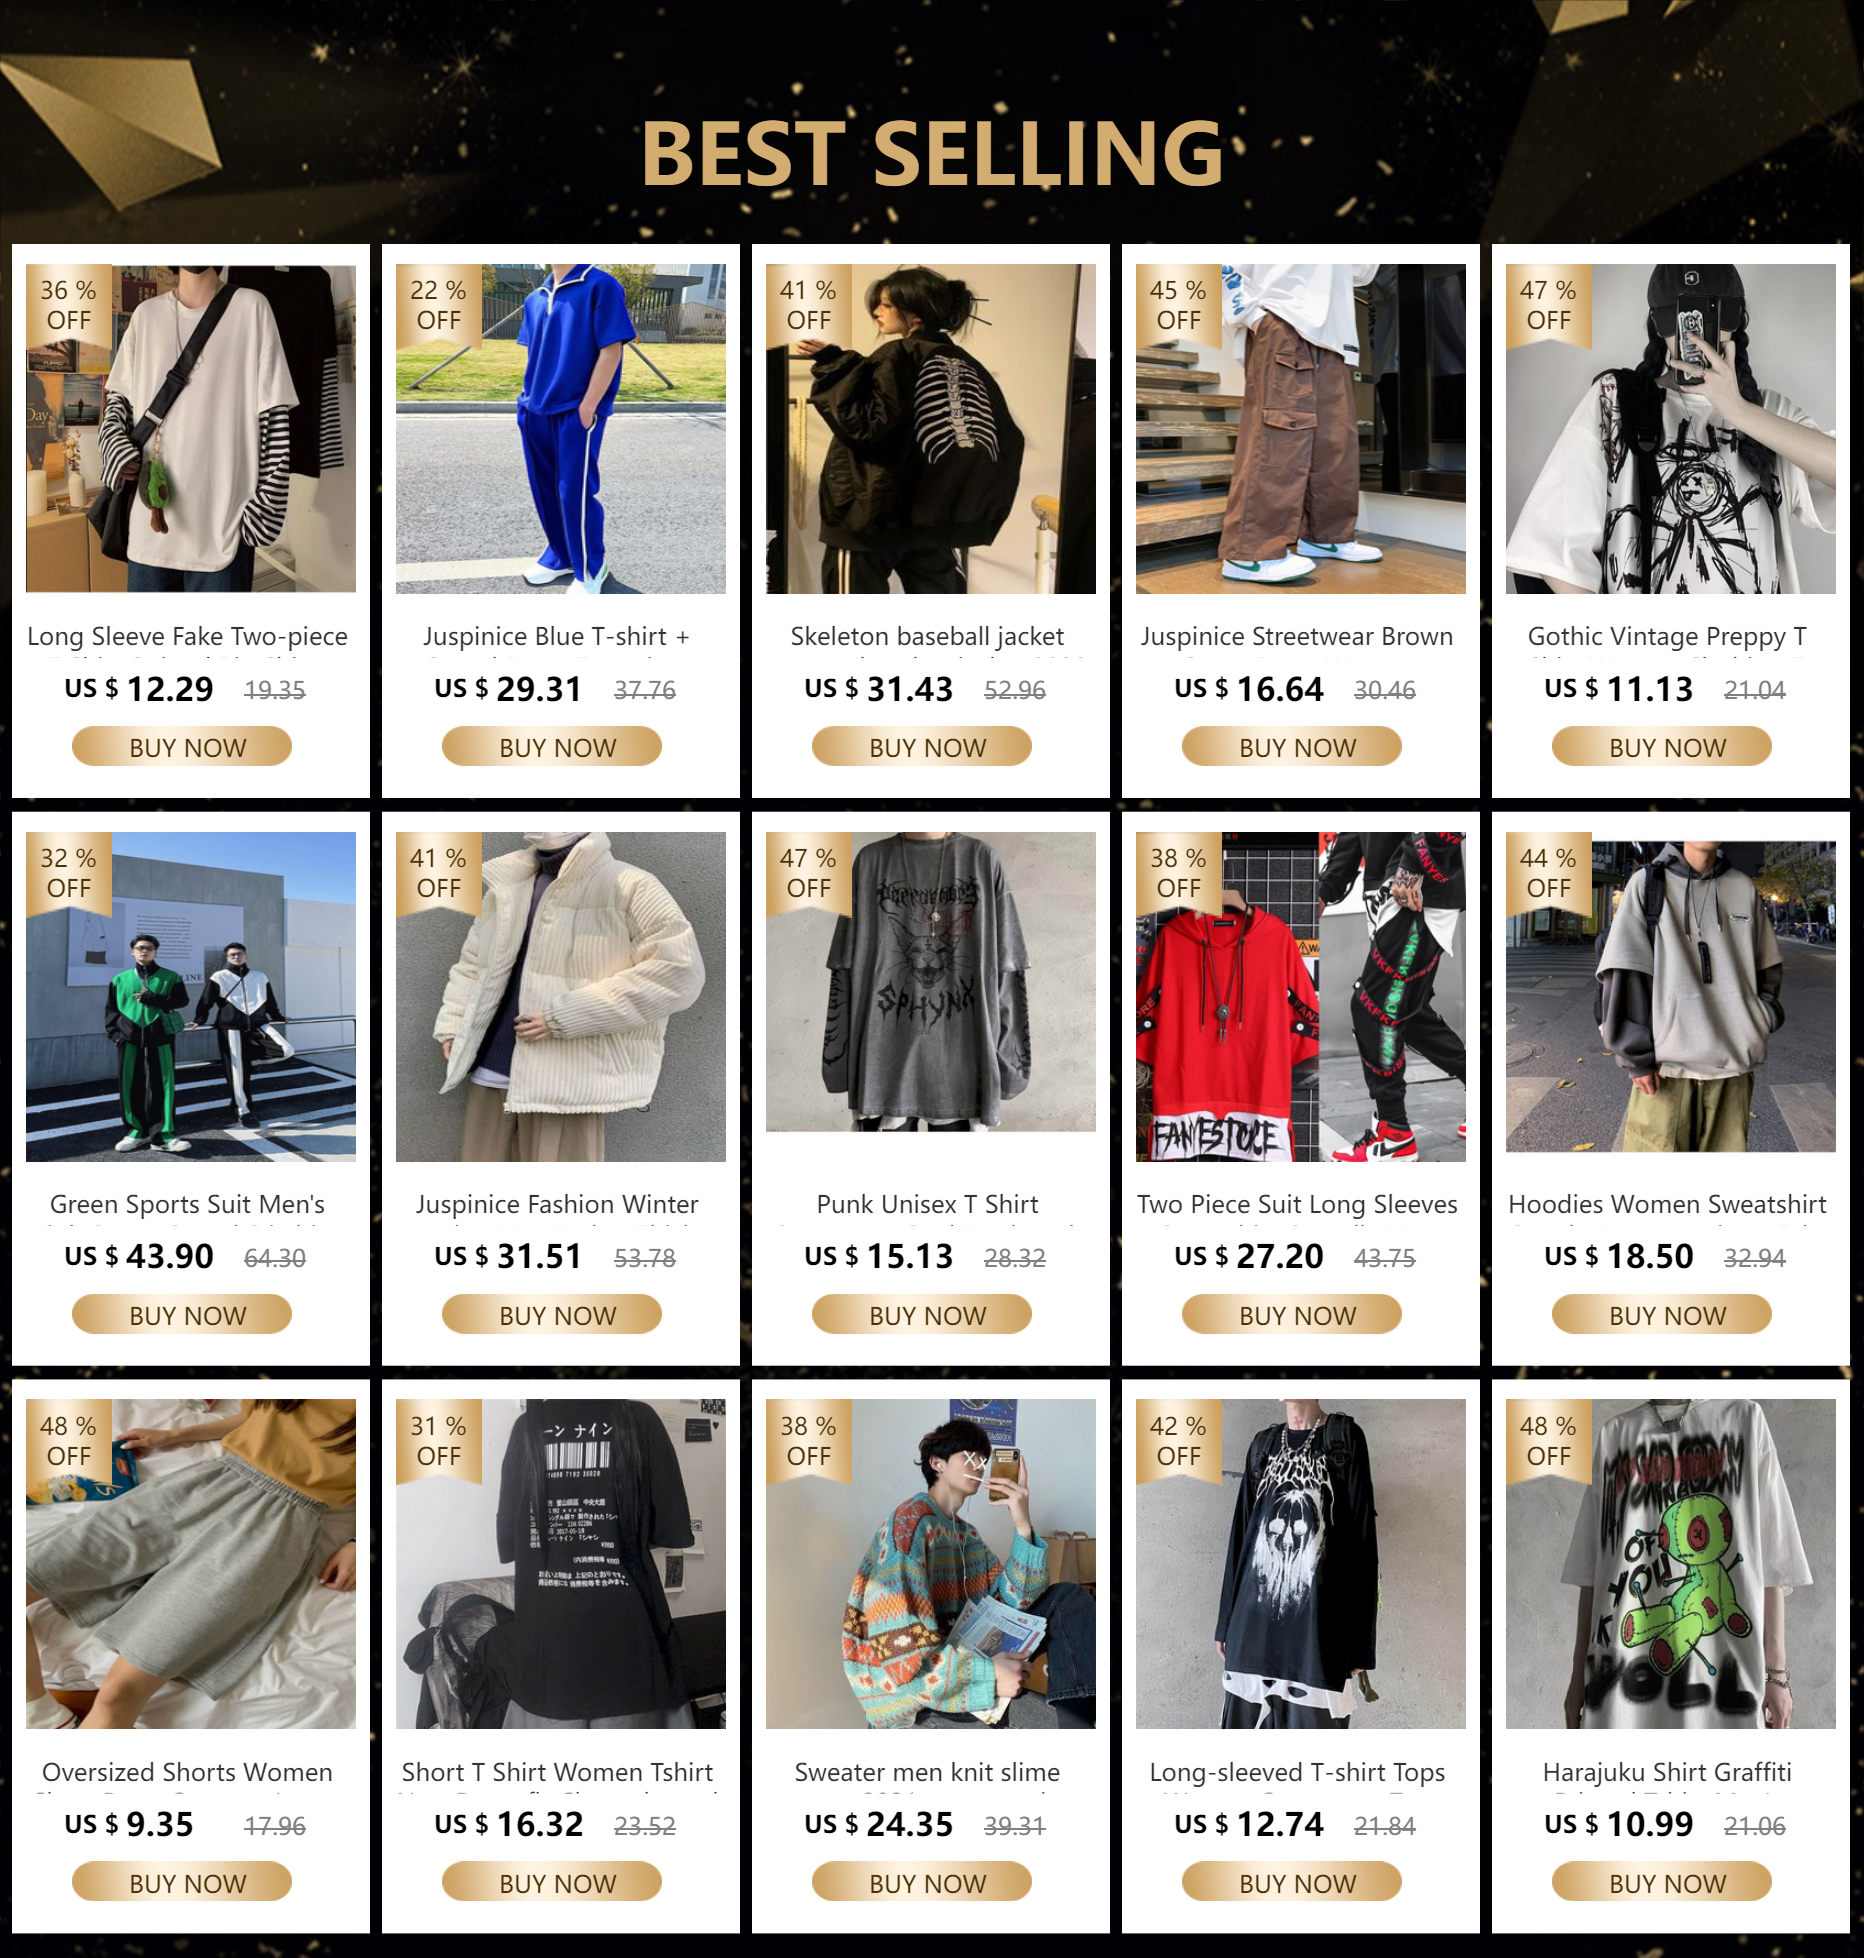
Task: Select the blue T-shirt tracksuit thumbnail
Action: click(x=560, y=429)
